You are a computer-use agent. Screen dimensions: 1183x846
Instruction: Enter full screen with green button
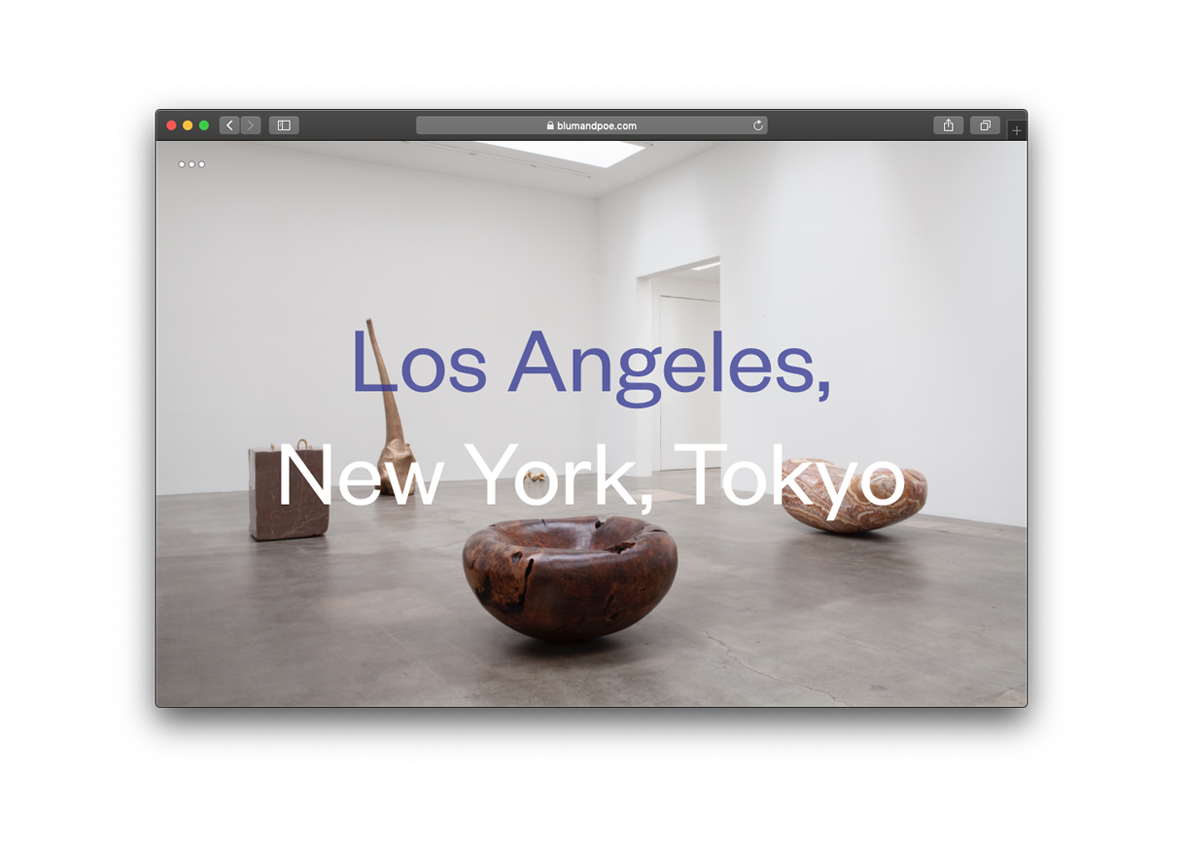tap(204, 125)
